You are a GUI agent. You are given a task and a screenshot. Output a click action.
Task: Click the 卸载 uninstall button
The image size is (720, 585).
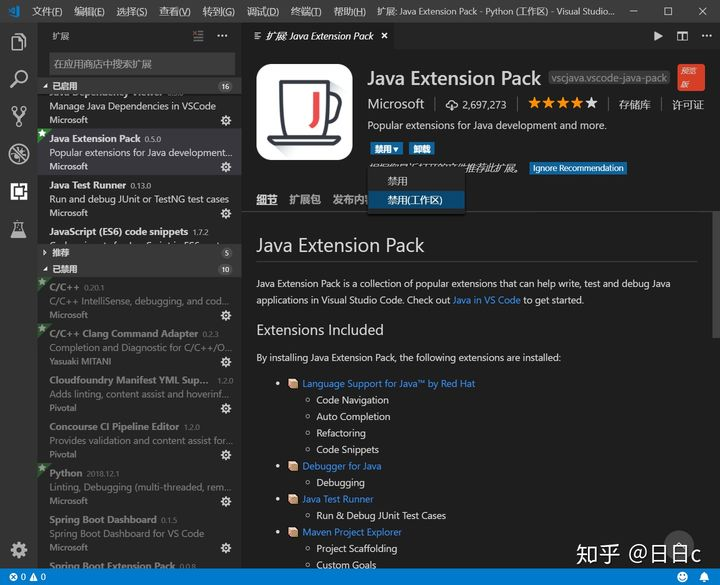(422, 149)
